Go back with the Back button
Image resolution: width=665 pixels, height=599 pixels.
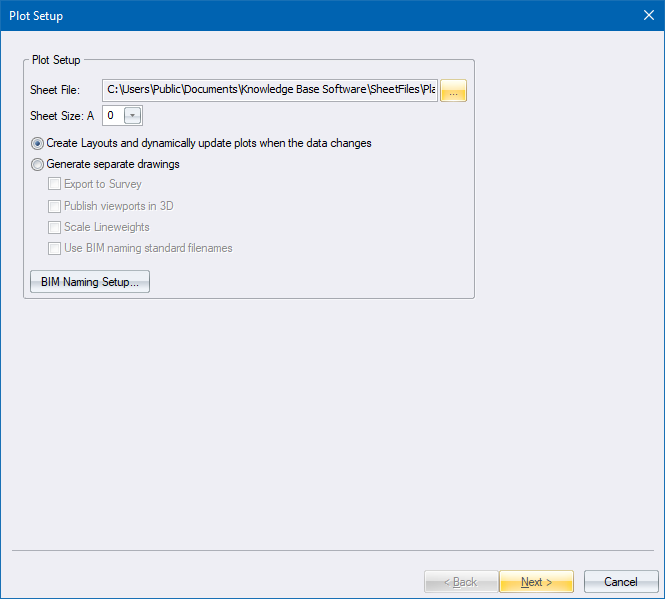pos(459,582)
